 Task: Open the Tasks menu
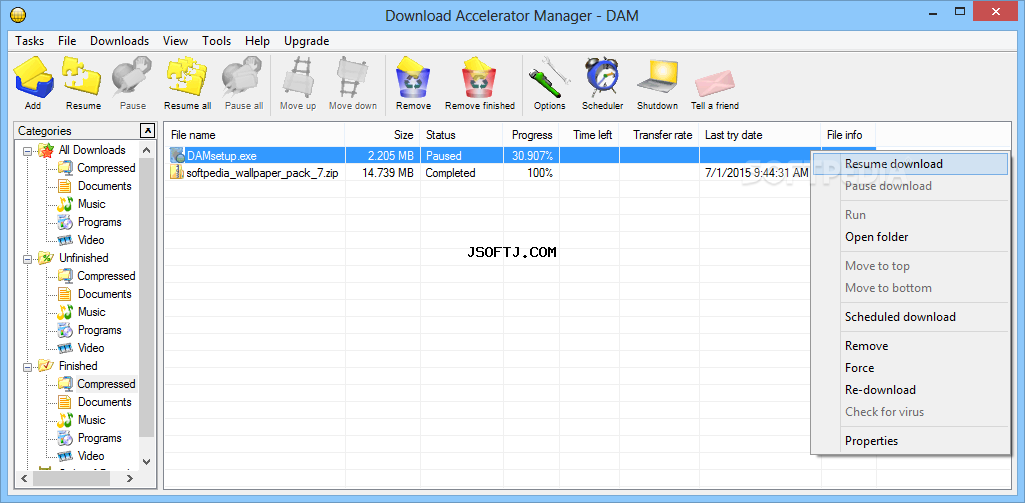click(29, 41)
